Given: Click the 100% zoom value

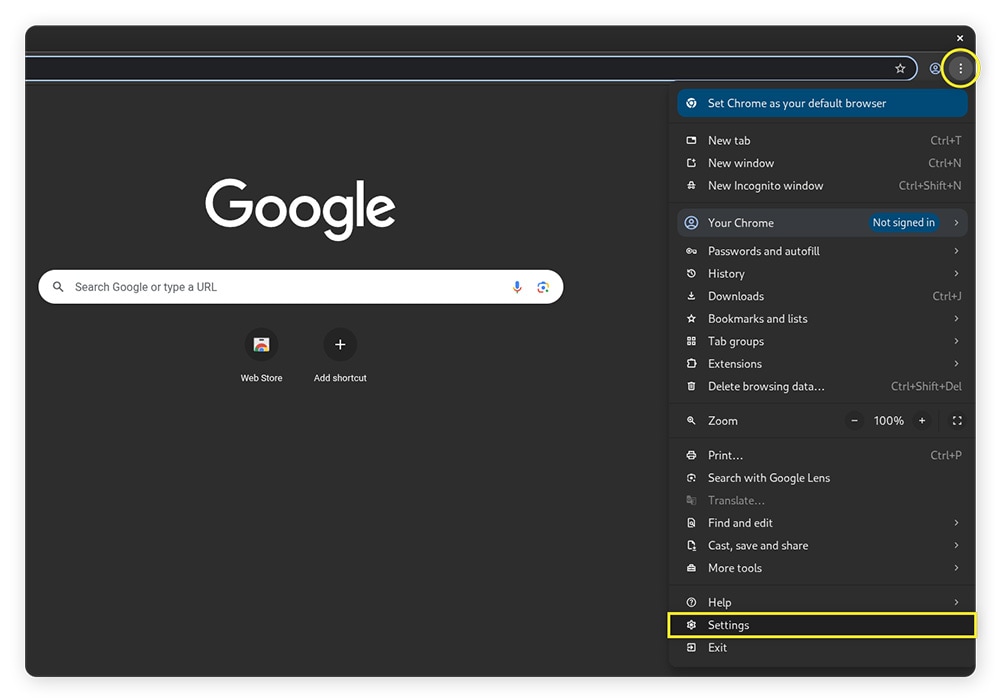Looking at the screenshot, I should [x=888, y=421].
